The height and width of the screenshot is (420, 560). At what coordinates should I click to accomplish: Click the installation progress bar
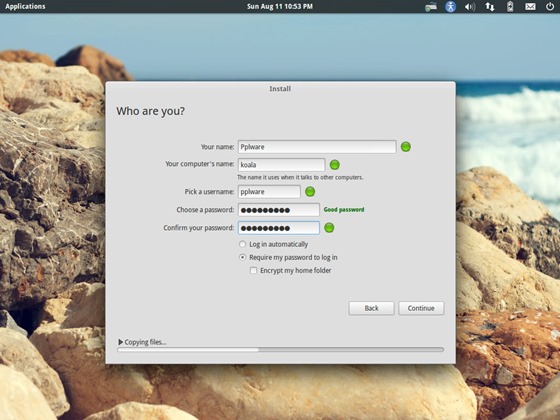click(x=280, y=350)
